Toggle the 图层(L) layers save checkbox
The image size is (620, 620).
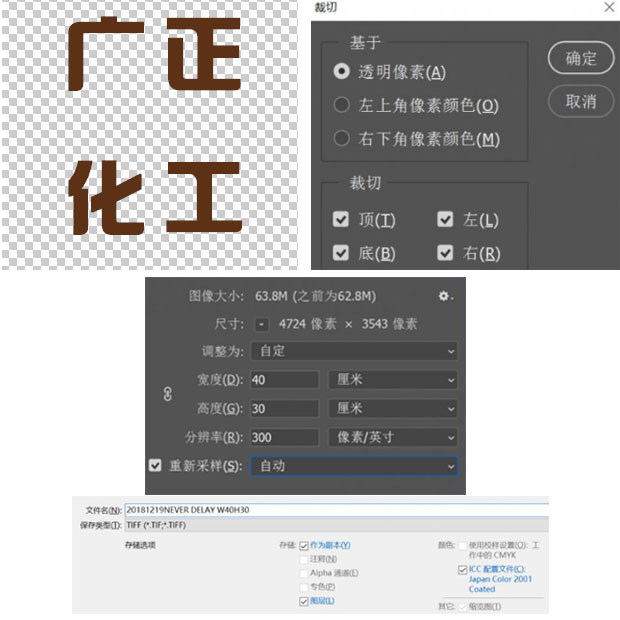(x=304, y=601)
